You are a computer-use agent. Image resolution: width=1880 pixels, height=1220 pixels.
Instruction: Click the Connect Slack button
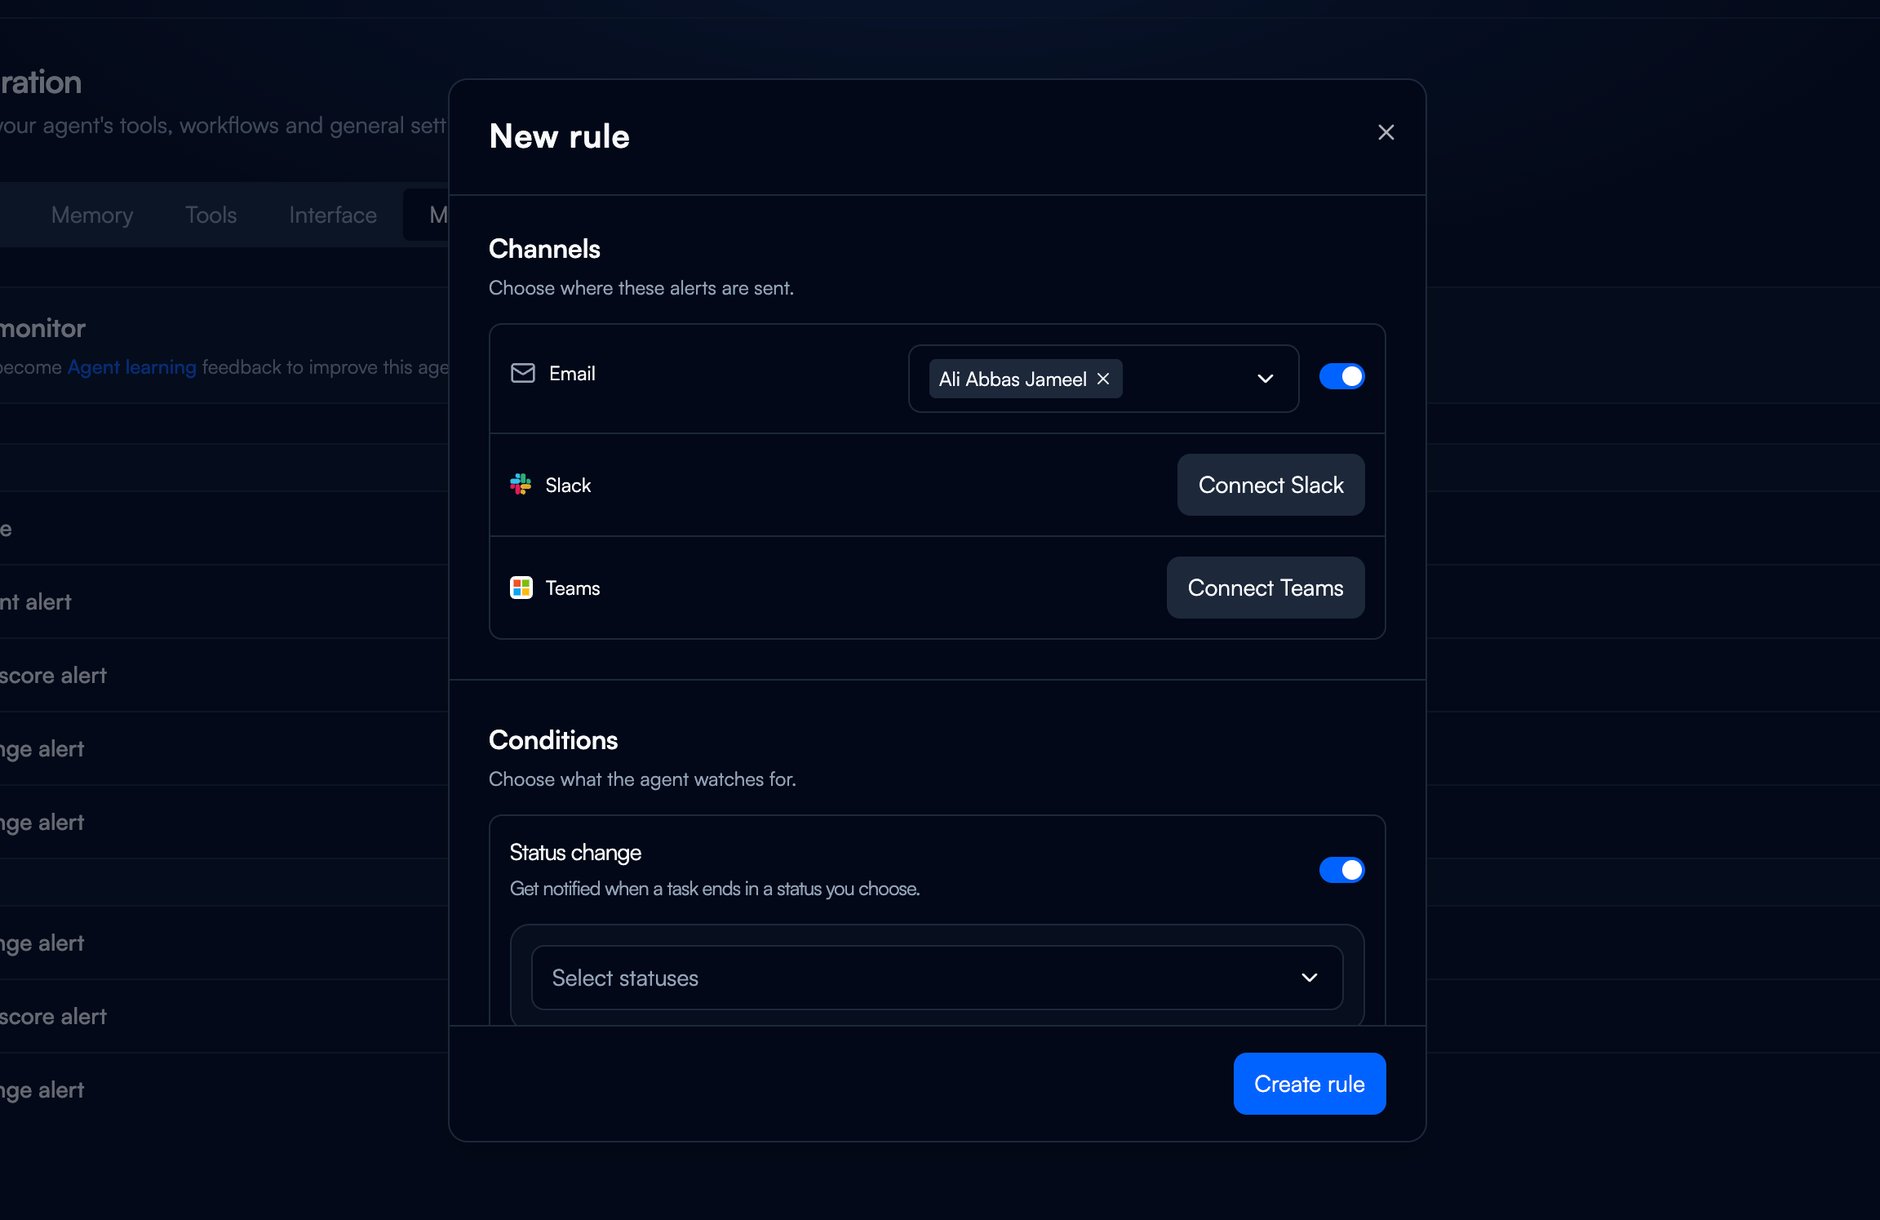click(1270, 485)
